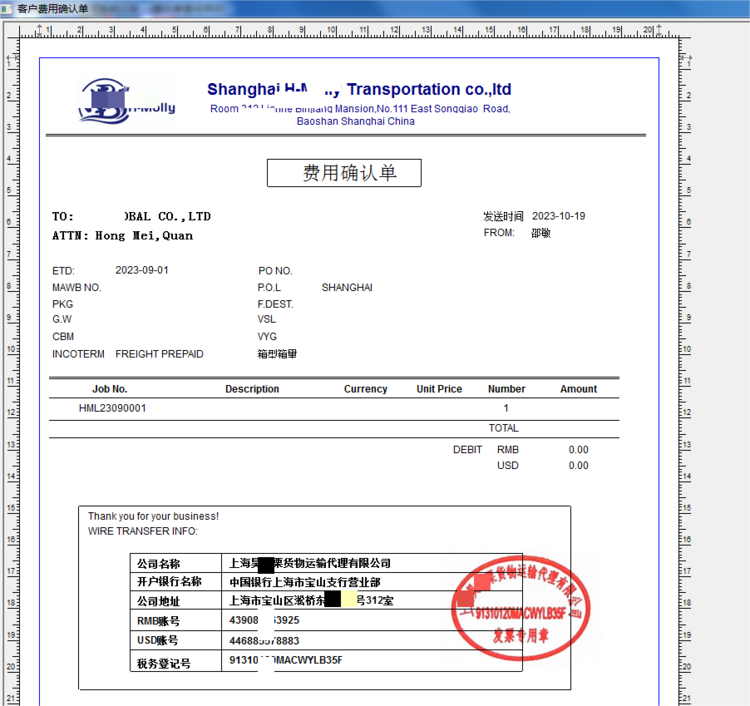The height and width of the screenshot is (706, 750).
Task: Click the 费用确认单 title box
Action: [344, 173]
